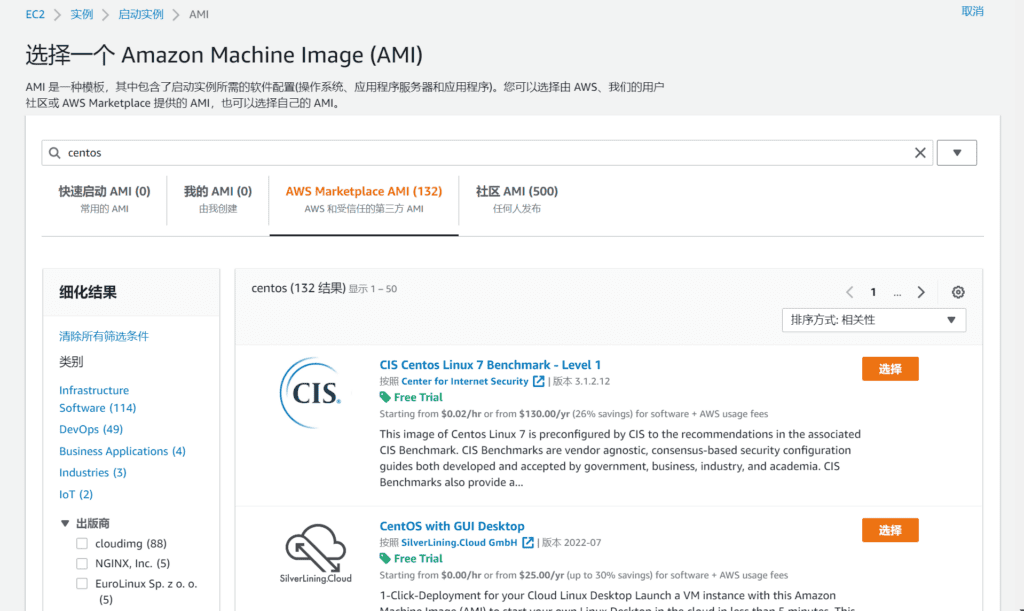Click inside the centos search input field
The image size is (1024, 611).
(x=400, y=152)
